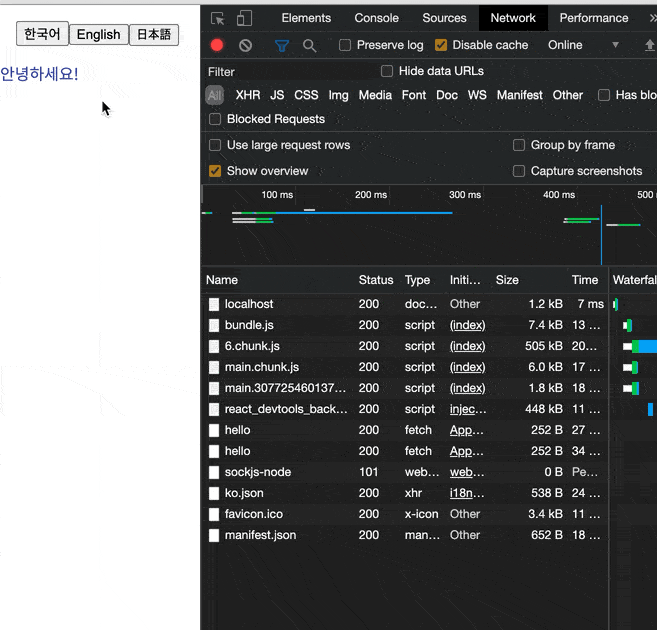Select the bundle.js request row
The image size is (657, 630).
pyautogui.click(x=404, y=325)
